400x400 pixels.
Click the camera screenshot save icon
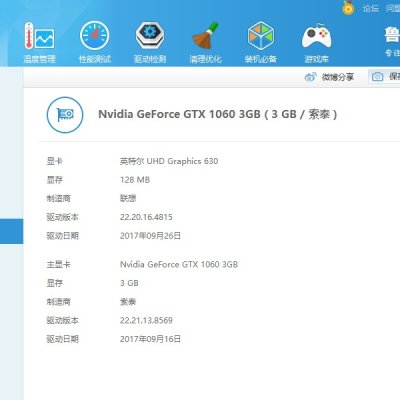click(377, 77)
